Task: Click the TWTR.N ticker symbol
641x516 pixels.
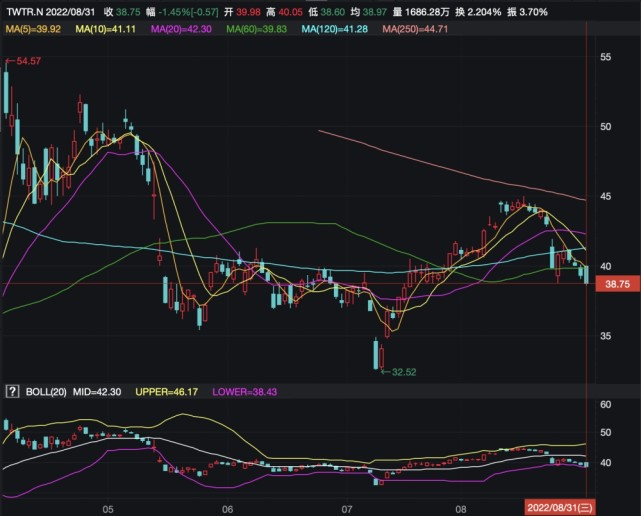Action: (24, 13)
